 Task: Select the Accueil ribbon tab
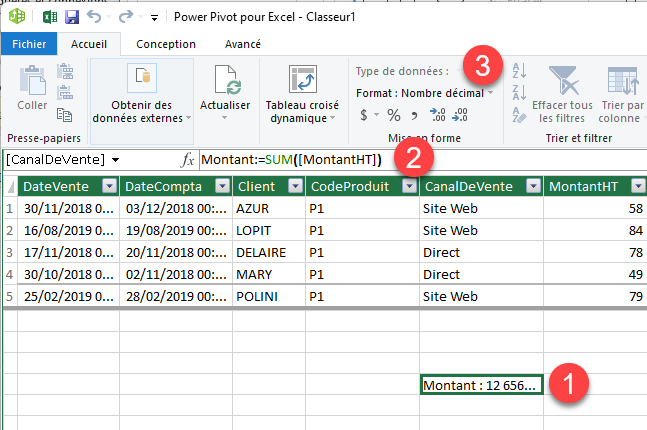[x=89, y=44]
